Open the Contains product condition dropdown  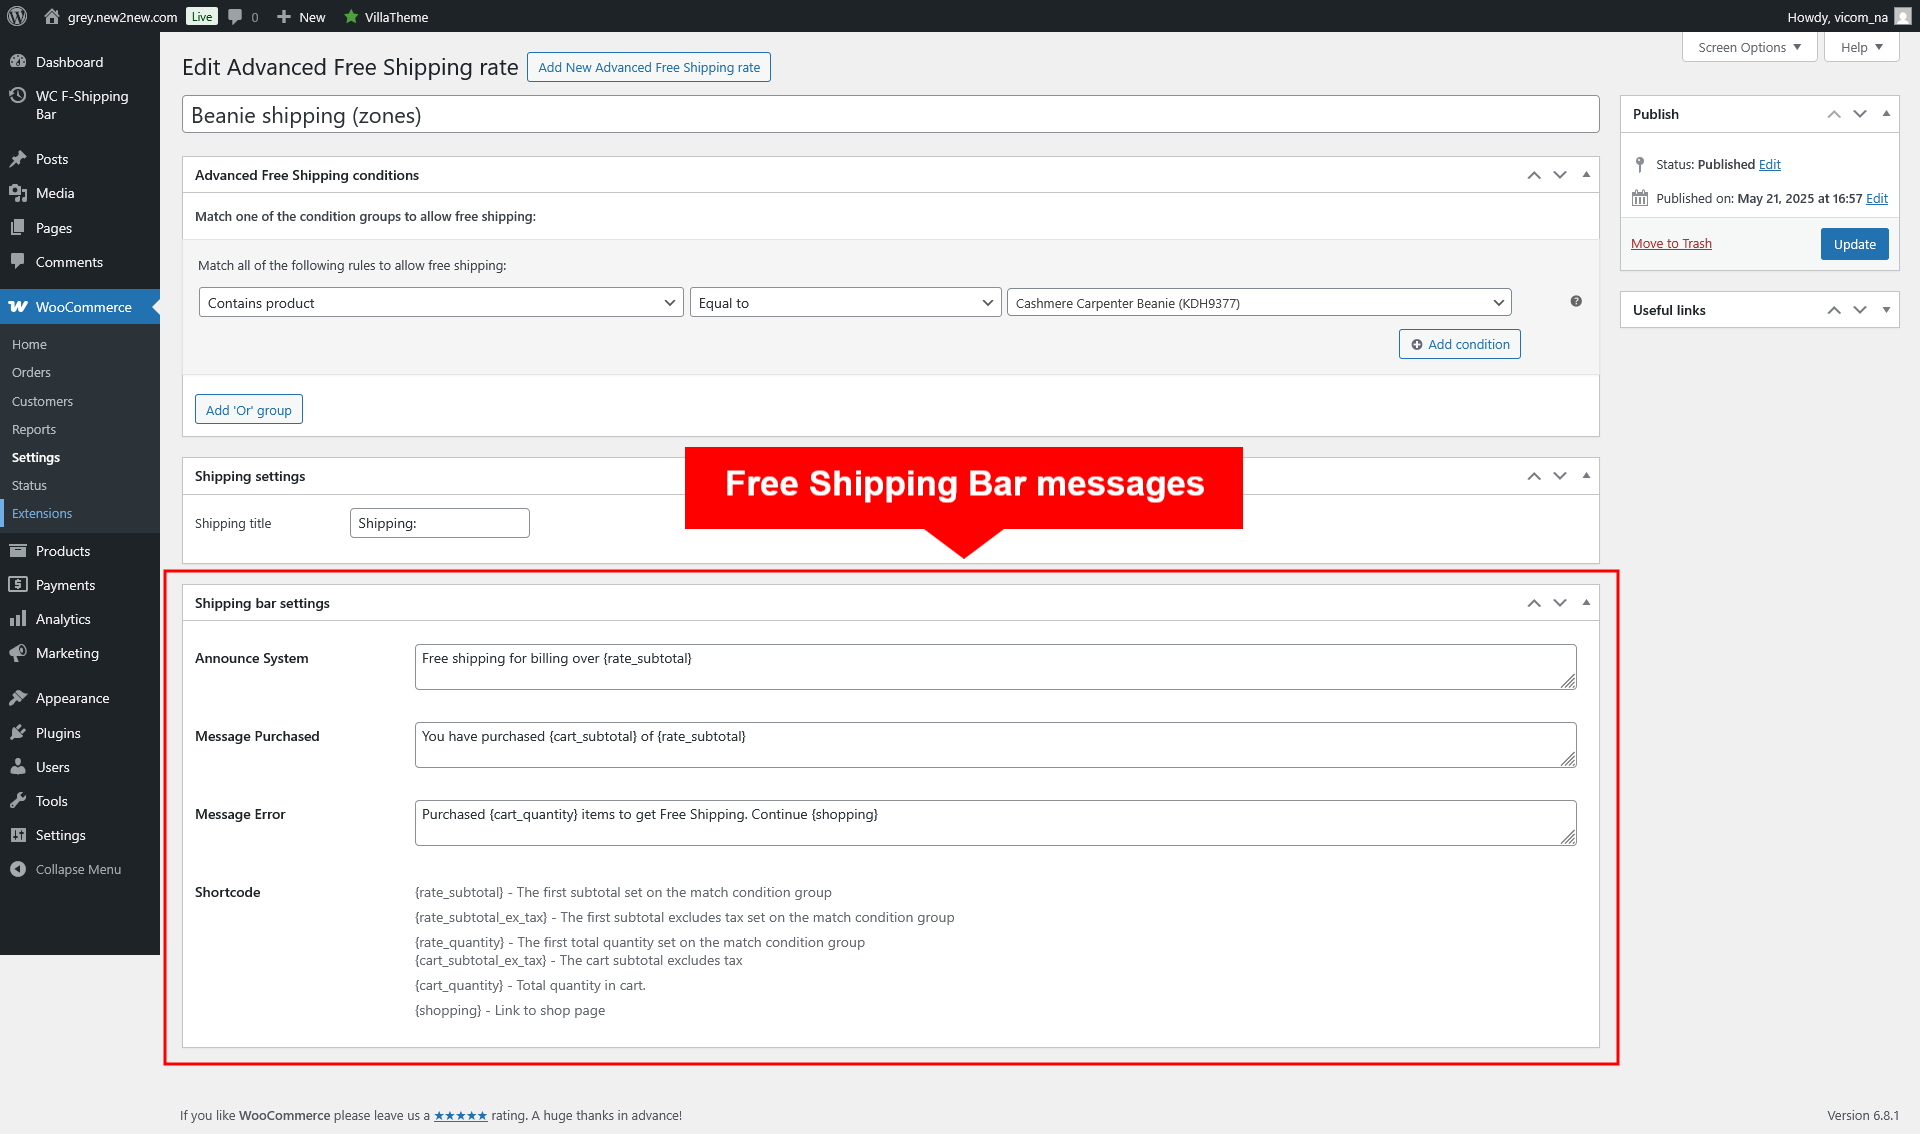pos(441,303)
